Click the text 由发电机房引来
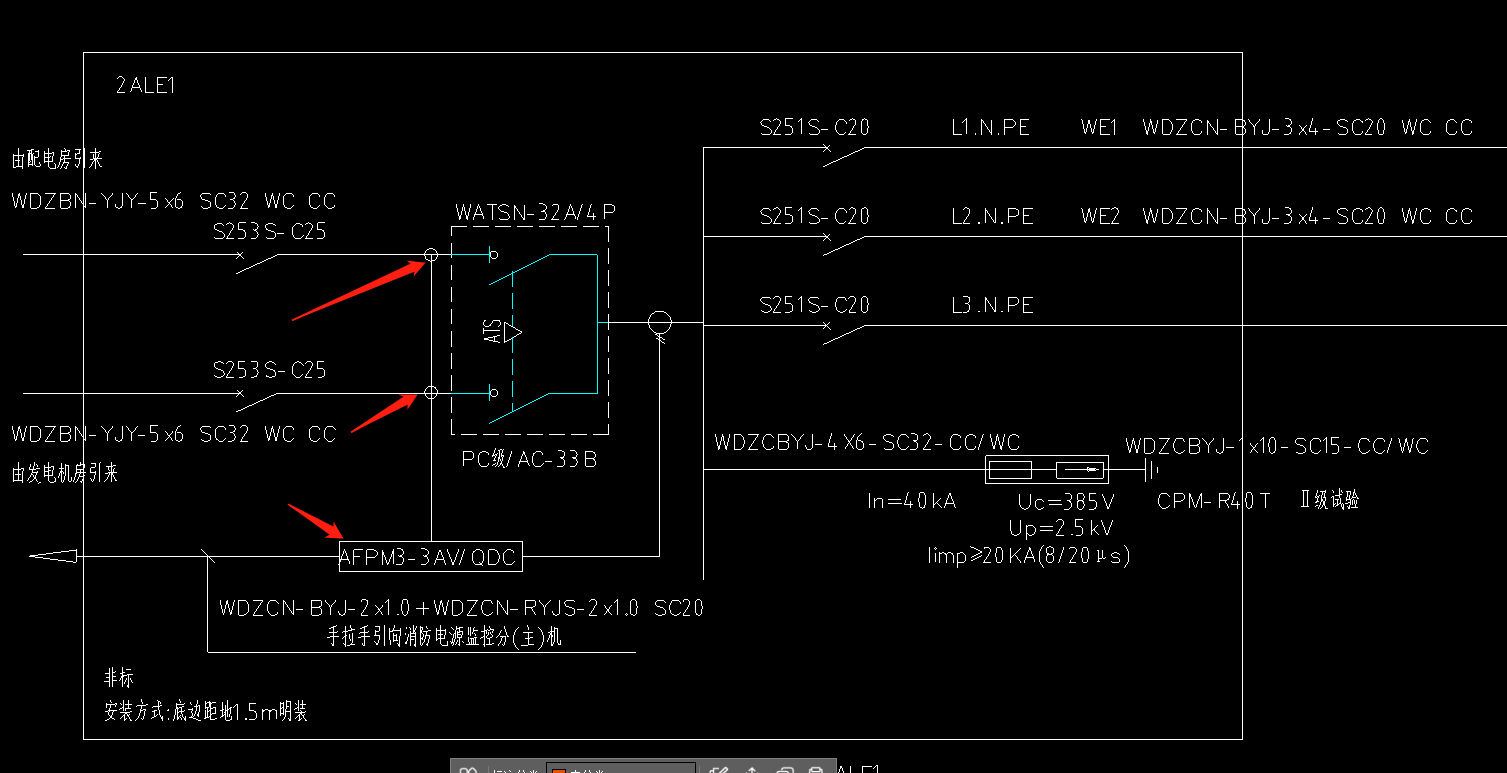Viewport: 1507px width, 773px height. [65, 473]
